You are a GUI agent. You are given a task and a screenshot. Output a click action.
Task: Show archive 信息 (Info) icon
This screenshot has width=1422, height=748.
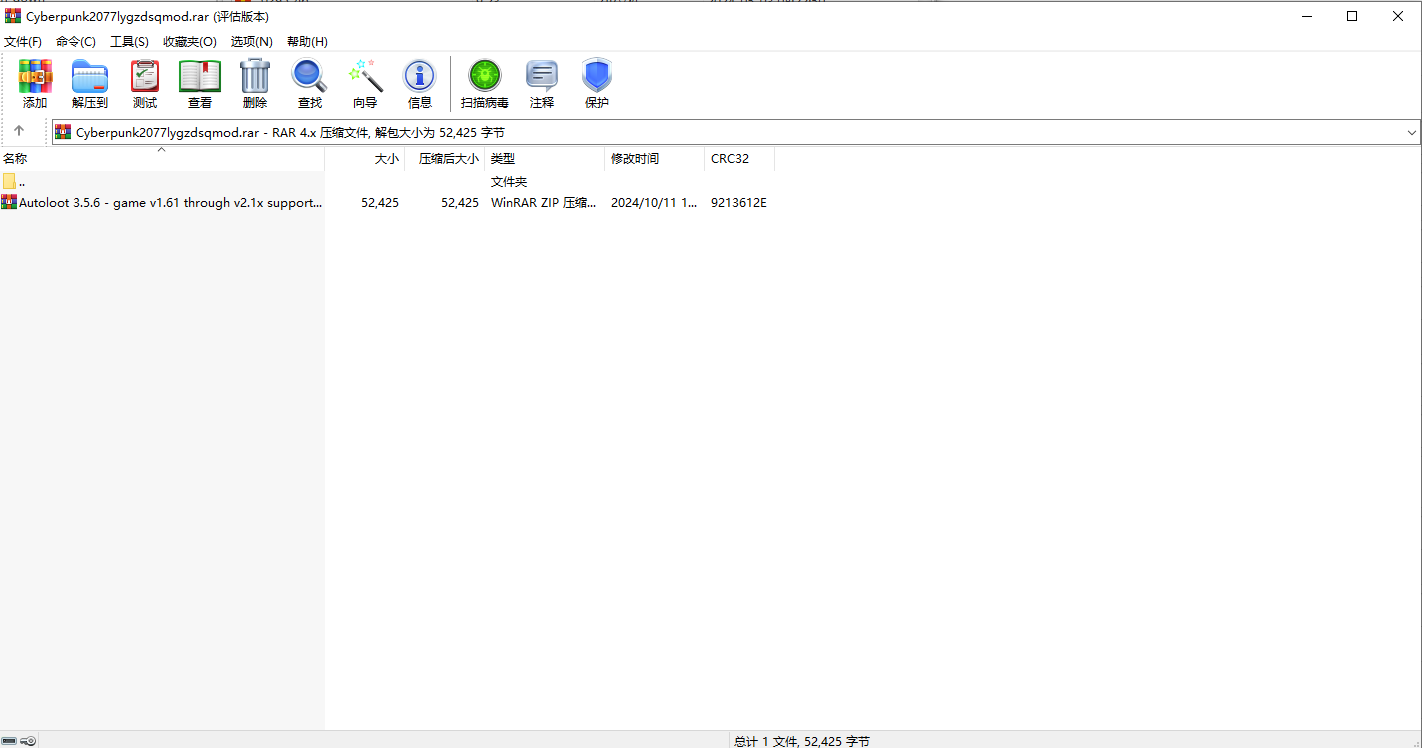[420, 83]
